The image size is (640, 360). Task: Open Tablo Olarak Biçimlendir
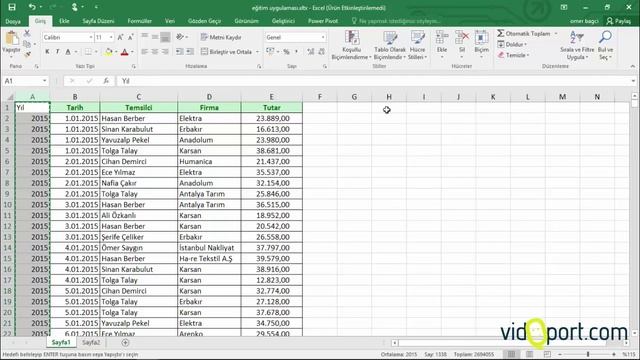(x=390, y=45)
